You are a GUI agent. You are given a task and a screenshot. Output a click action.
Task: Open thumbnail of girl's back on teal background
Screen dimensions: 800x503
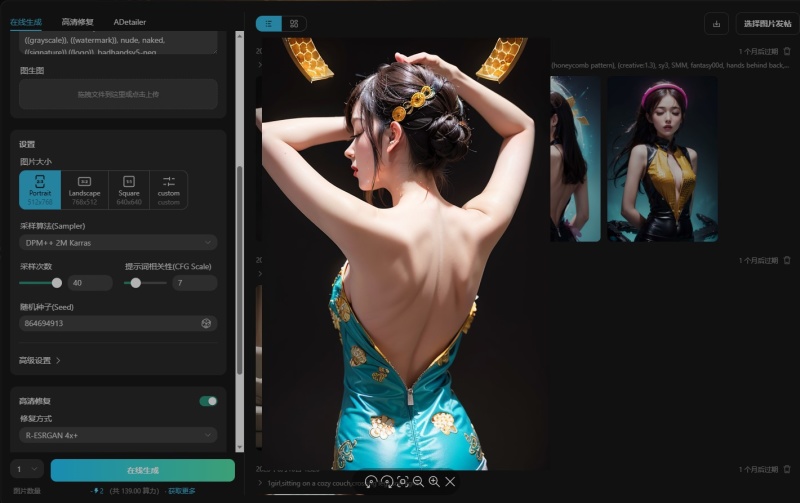pyautogui.click(x=576, y=159)
